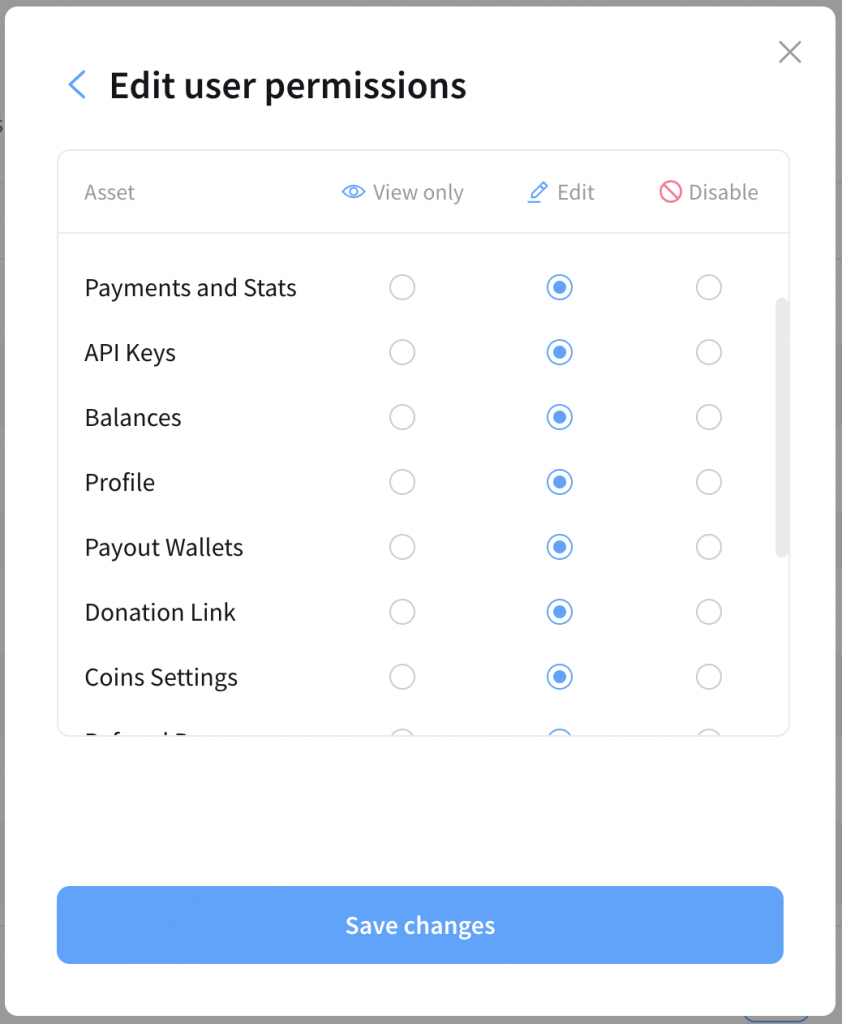This screenshot has height=1024, width=842.
Task: Click the pencil icon in Edit header
Action: click(x=538, y=192)
